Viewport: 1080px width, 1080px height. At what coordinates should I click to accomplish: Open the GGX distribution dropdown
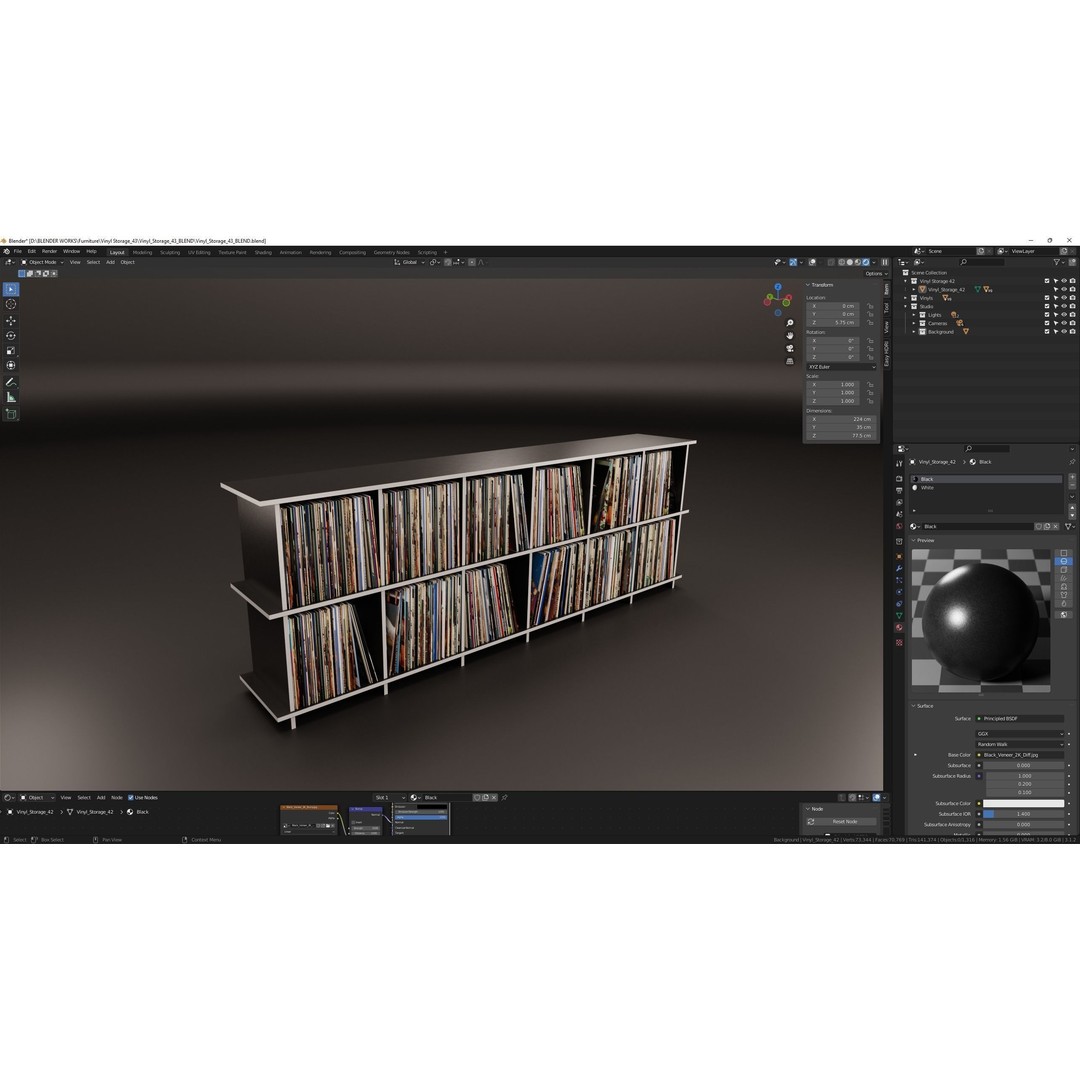point(1020,733)
